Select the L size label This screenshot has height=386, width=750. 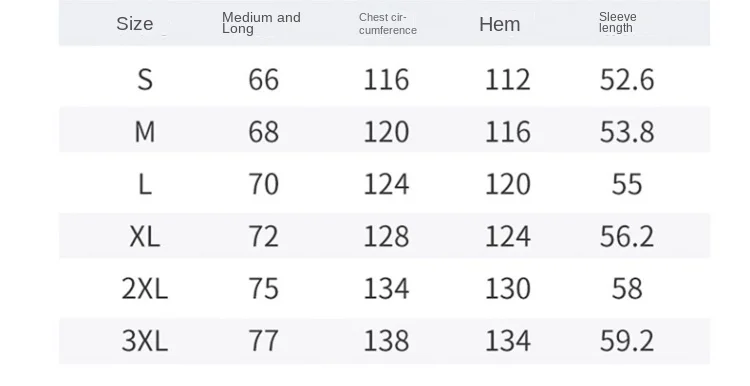145,184
